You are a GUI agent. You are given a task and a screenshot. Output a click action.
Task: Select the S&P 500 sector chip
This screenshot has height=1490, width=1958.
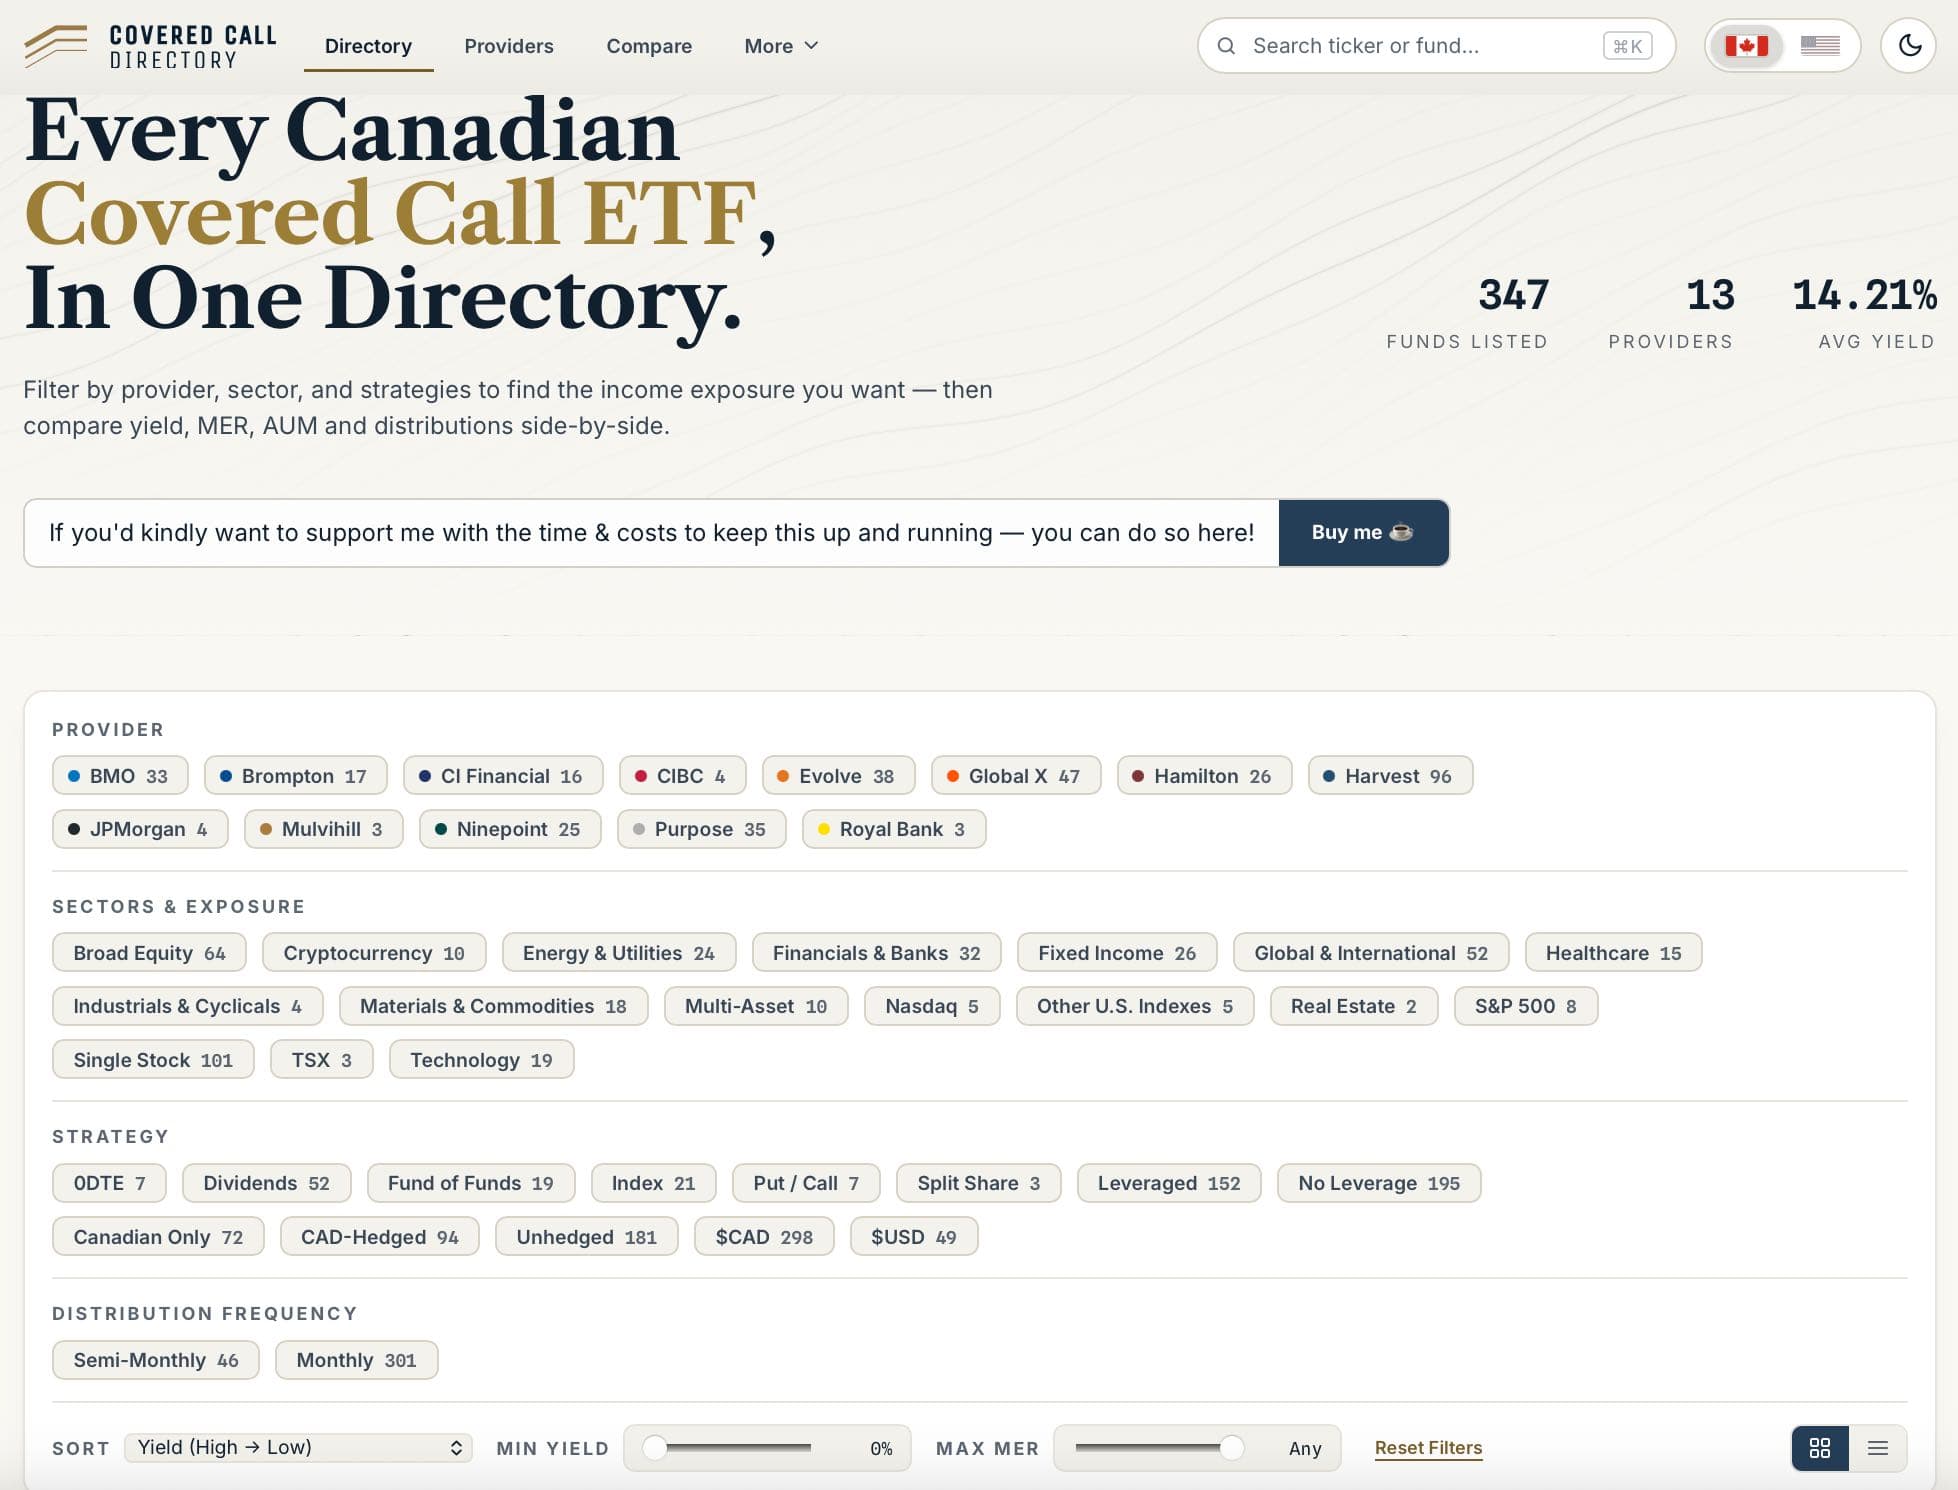(x=1526, y=1006)
